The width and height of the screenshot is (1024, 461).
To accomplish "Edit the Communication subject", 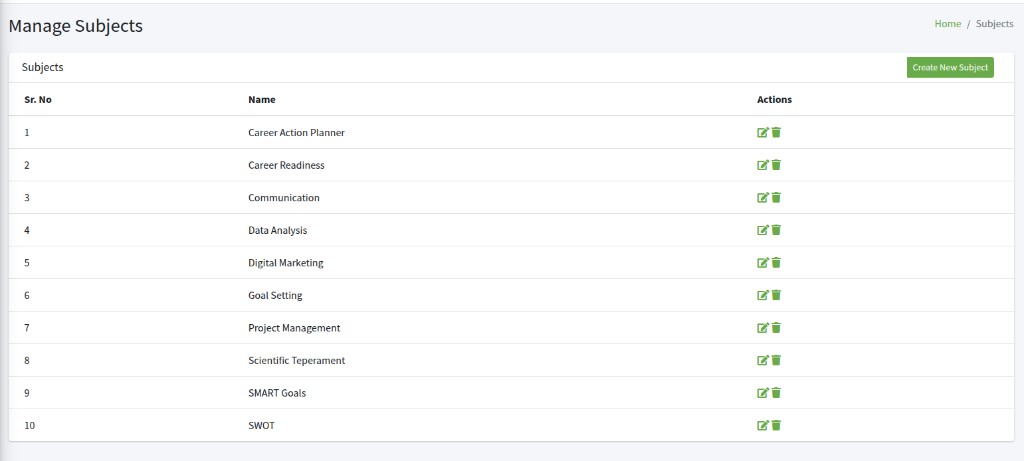I will [x=763, y=198].
